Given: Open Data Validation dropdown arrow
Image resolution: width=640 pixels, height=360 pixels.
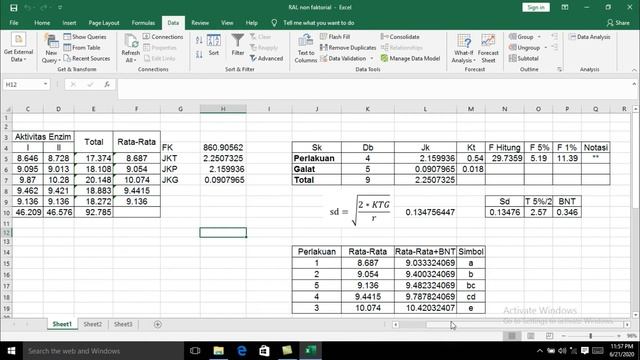Looking at the screenshot, I should tap(372, 59).
